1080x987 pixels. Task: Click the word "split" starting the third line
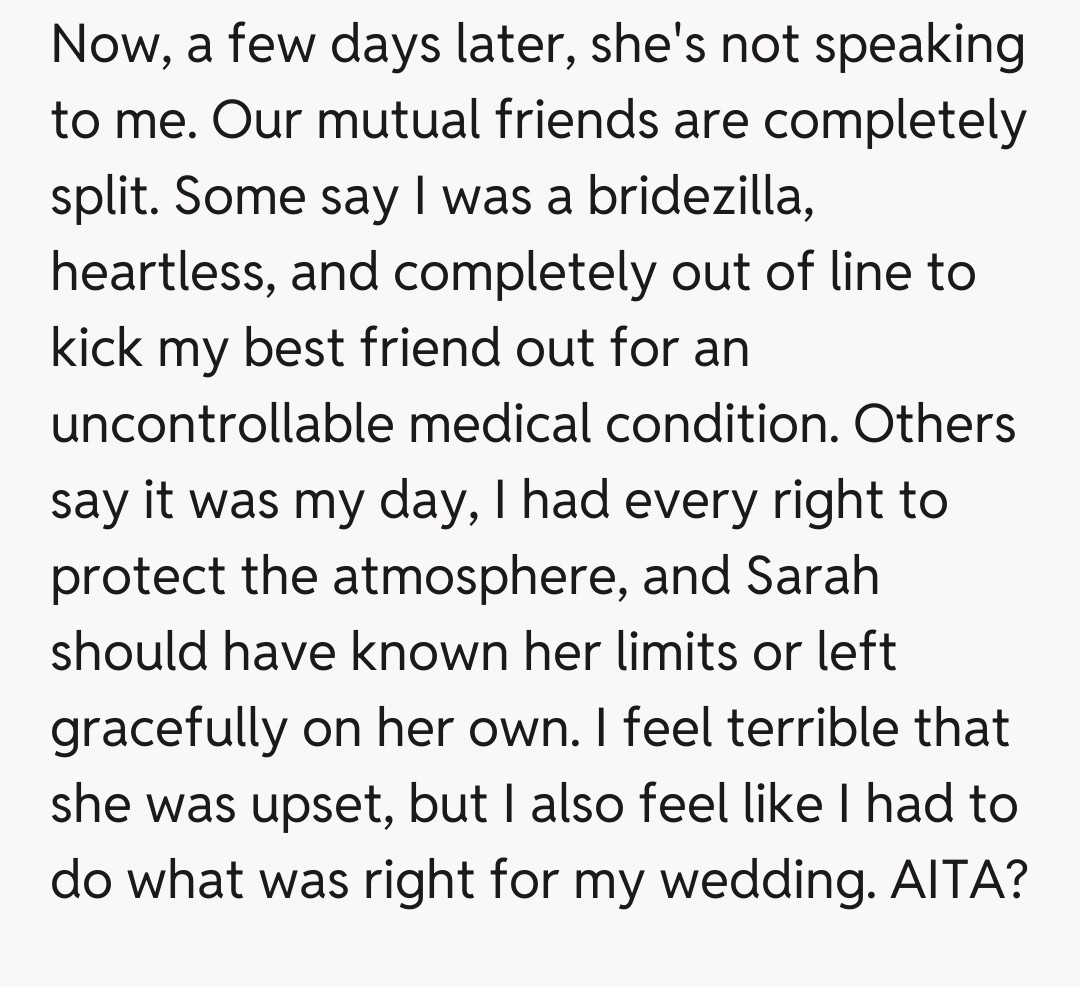point(99,198)
